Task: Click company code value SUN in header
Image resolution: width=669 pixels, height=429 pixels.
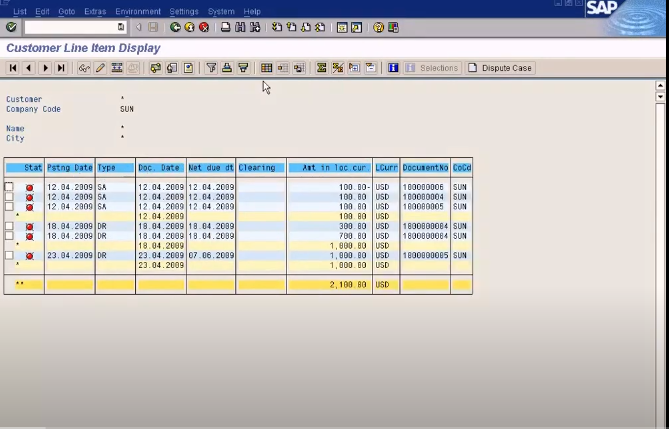Action: pyautogui.click(x=127, y=109)
